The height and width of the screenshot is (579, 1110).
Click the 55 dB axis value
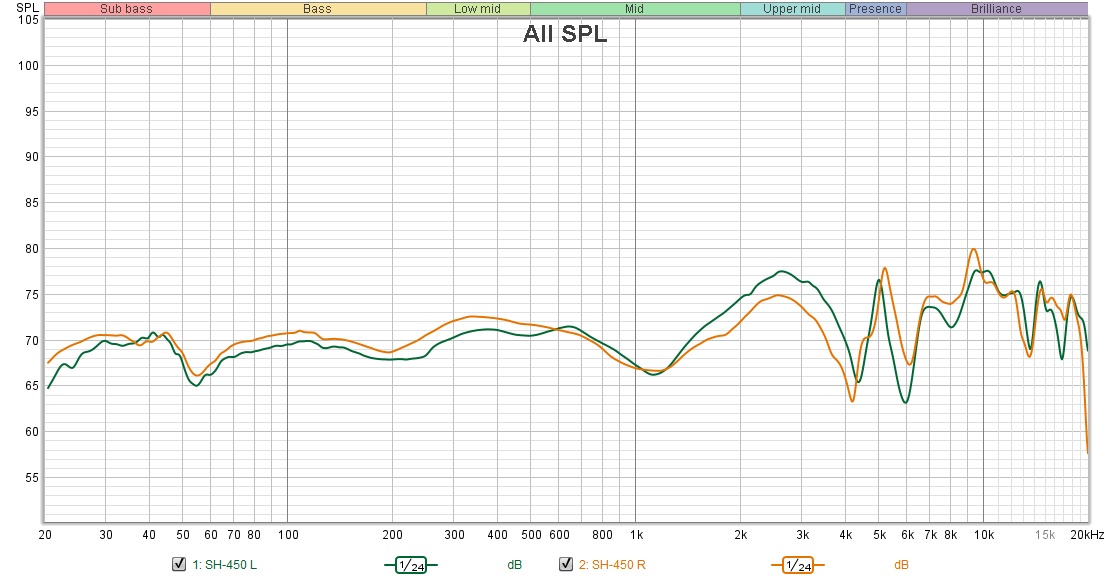pos(32,478)
